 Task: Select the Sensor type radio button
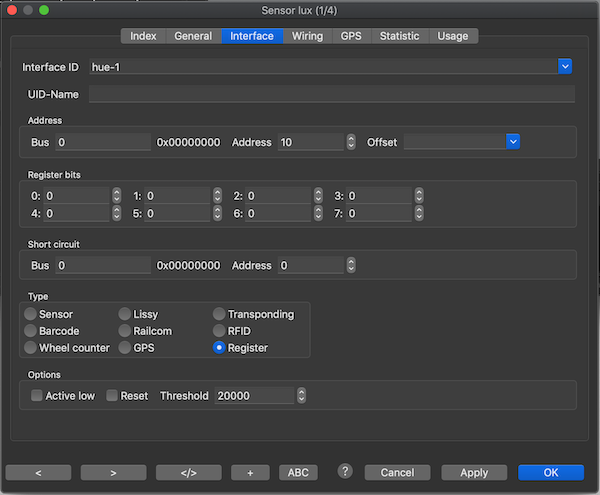click(x=31, y=314)
